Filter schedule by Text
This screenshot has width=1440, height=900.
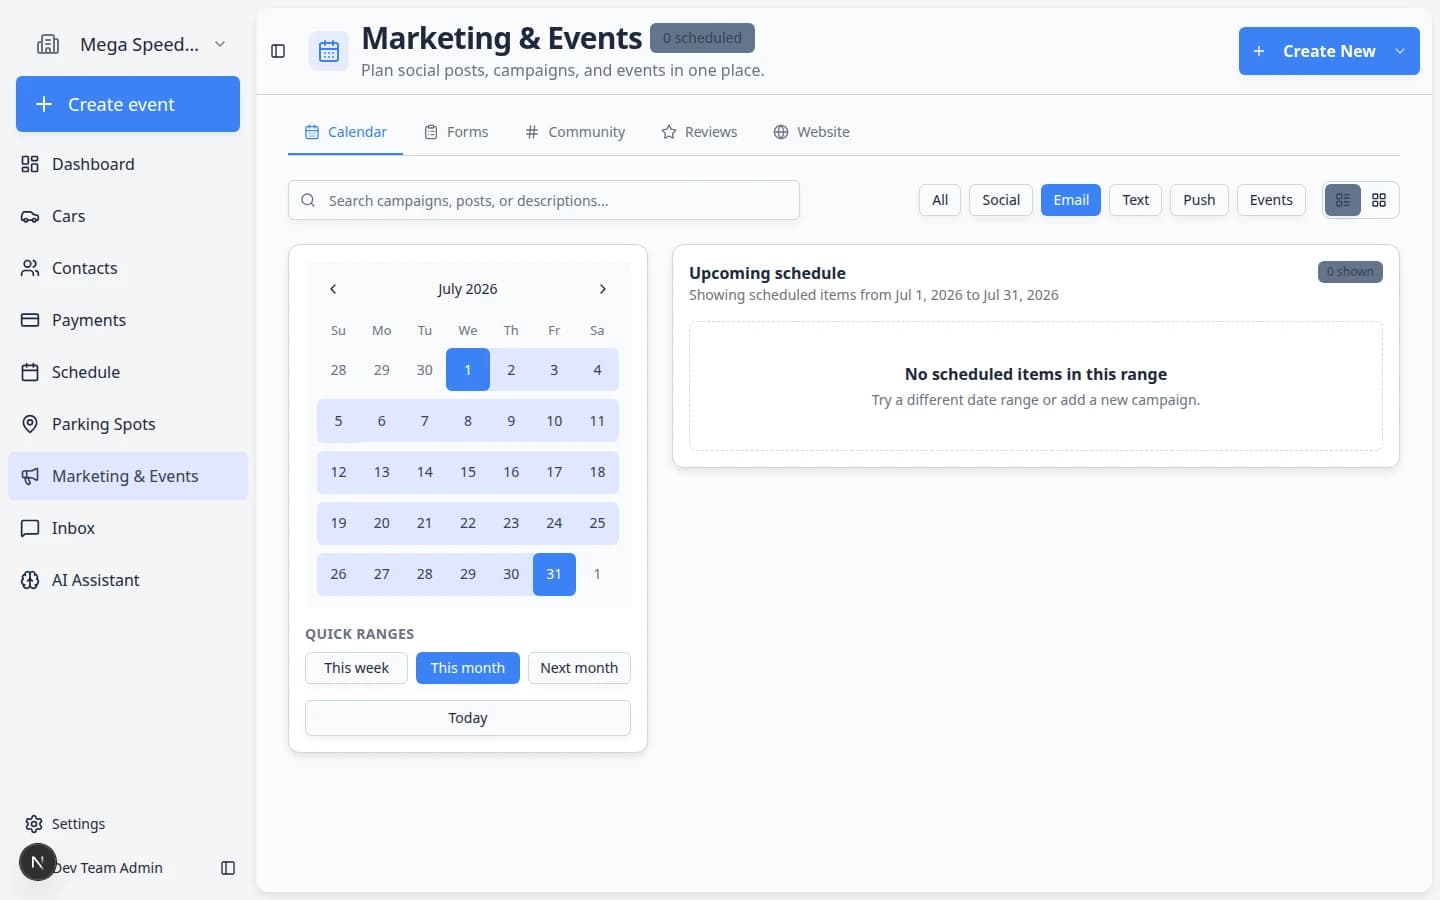tap(1135, 200)
